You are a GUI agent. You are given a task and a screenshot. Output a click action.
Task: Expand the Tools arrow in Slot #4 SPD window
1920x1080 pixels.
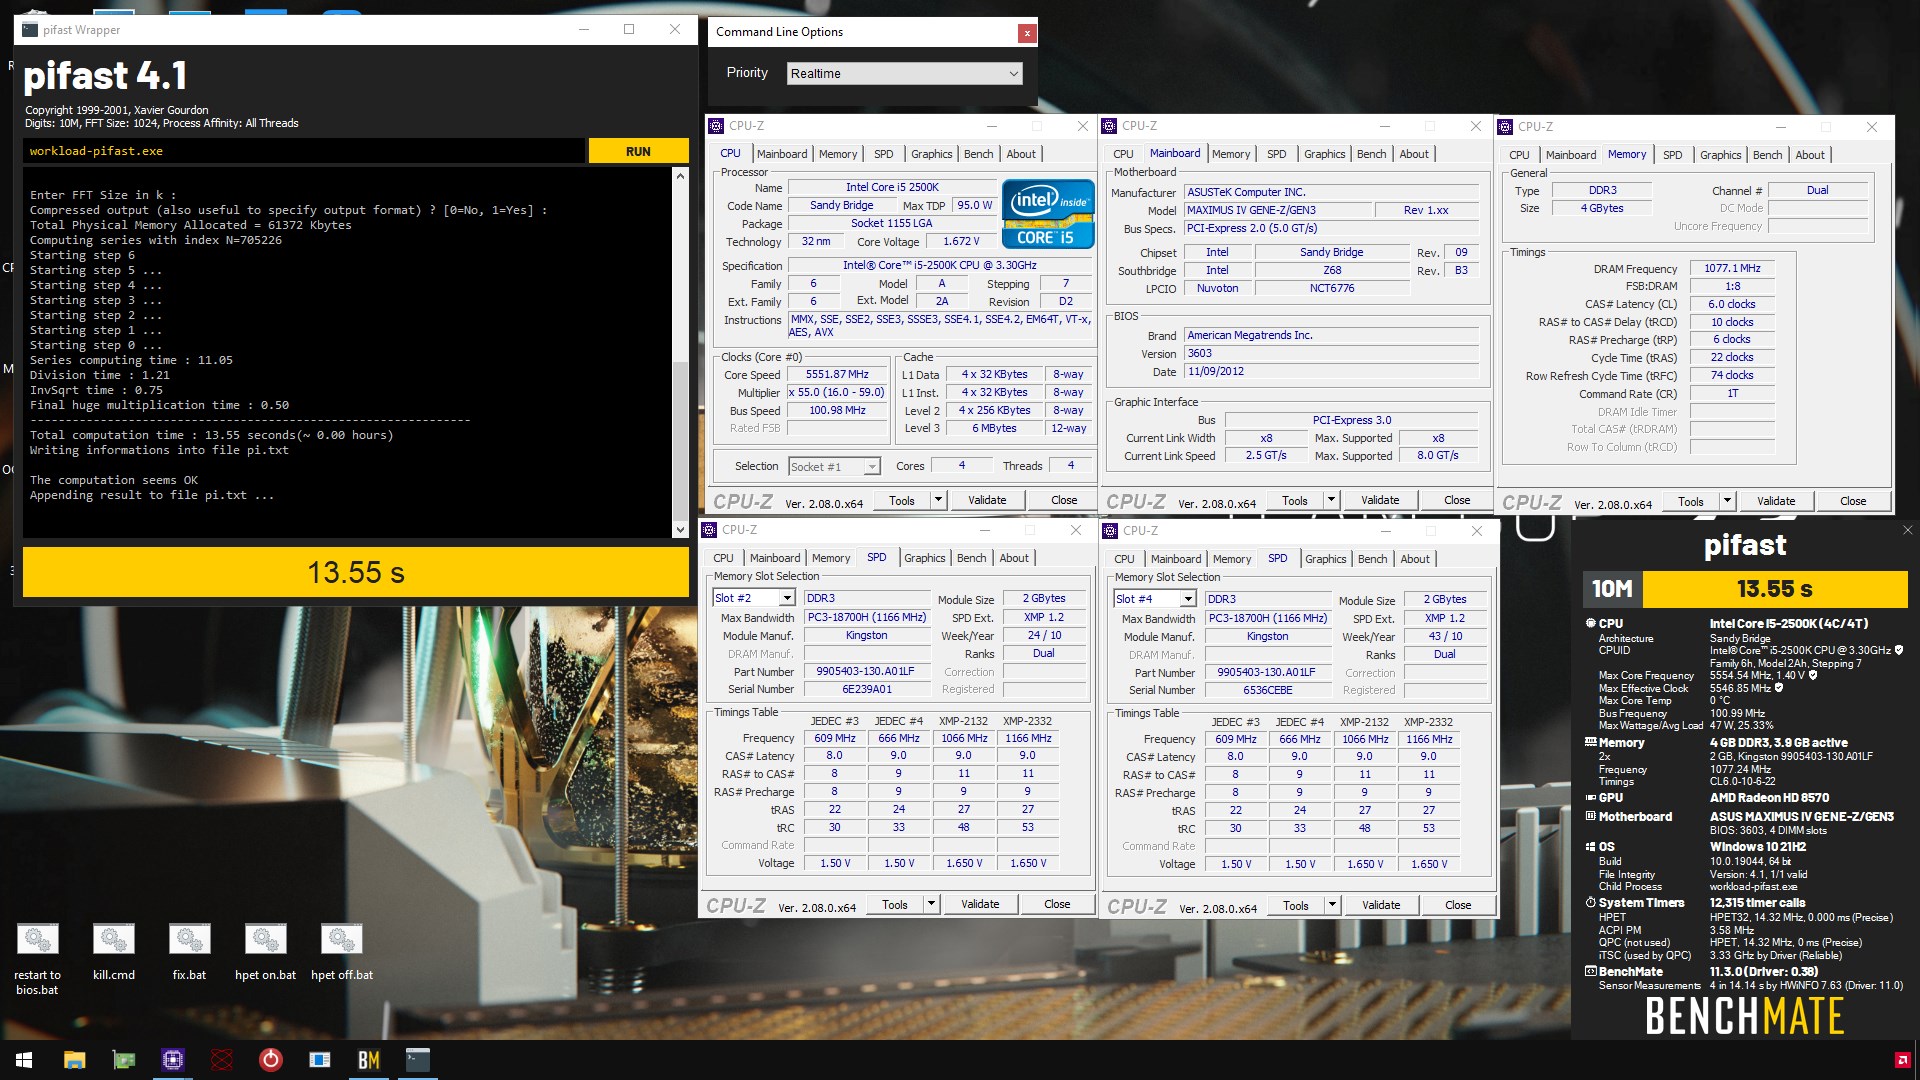pos(1332,905)
